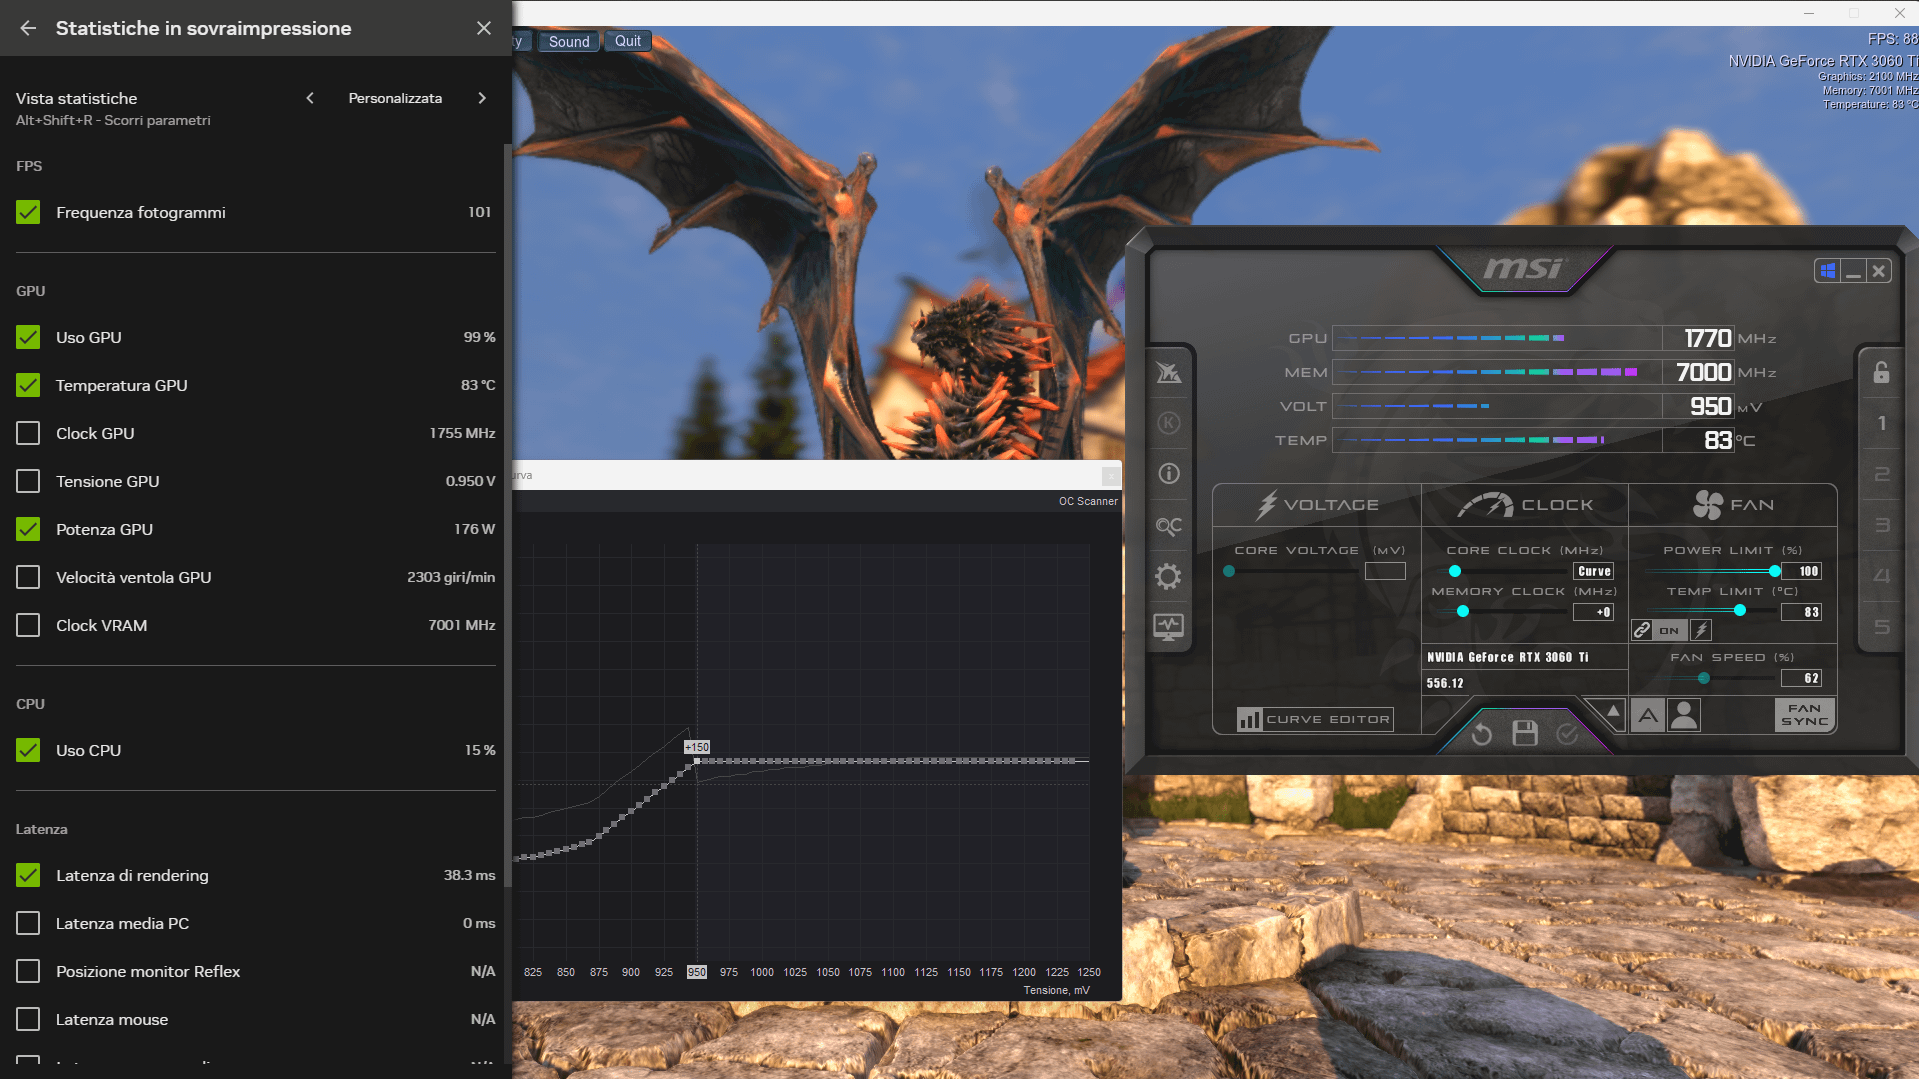Click the OC Scanner link in curve window
The height and width of the screenshot is (1079, 1919).
(1088, 501)
